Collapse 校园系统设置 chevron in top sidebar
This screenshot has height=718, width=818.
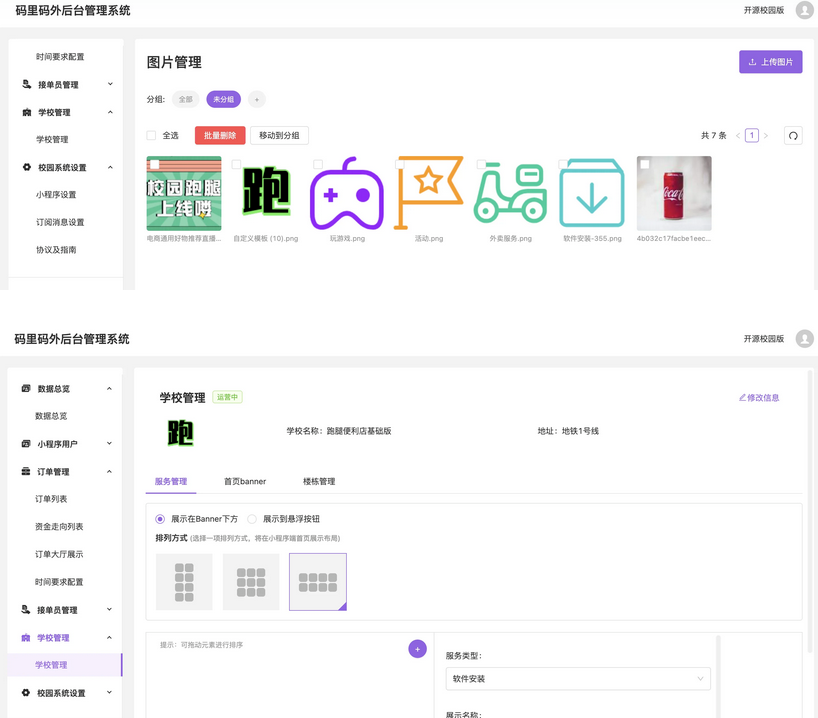(x=110, y=167)
